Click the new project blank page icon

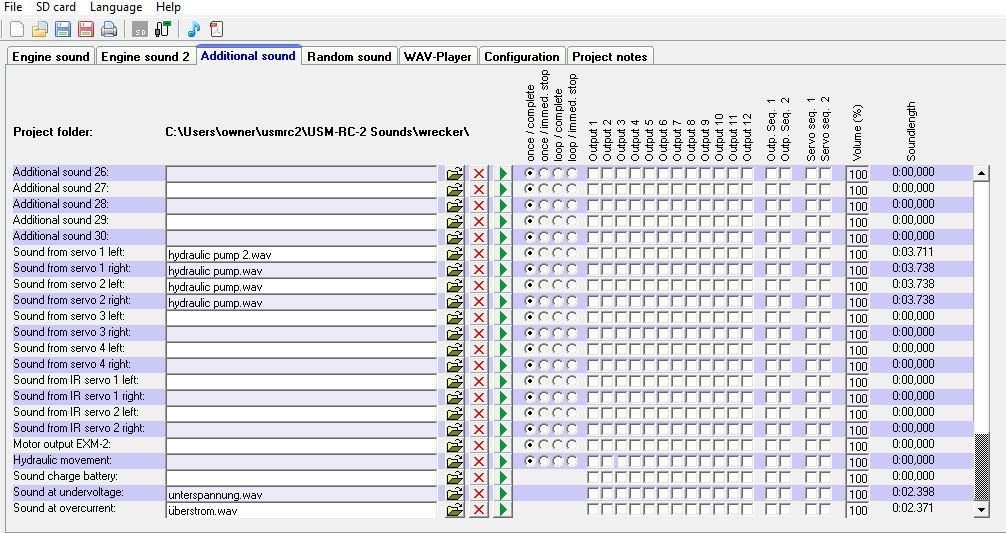[16, 29]
